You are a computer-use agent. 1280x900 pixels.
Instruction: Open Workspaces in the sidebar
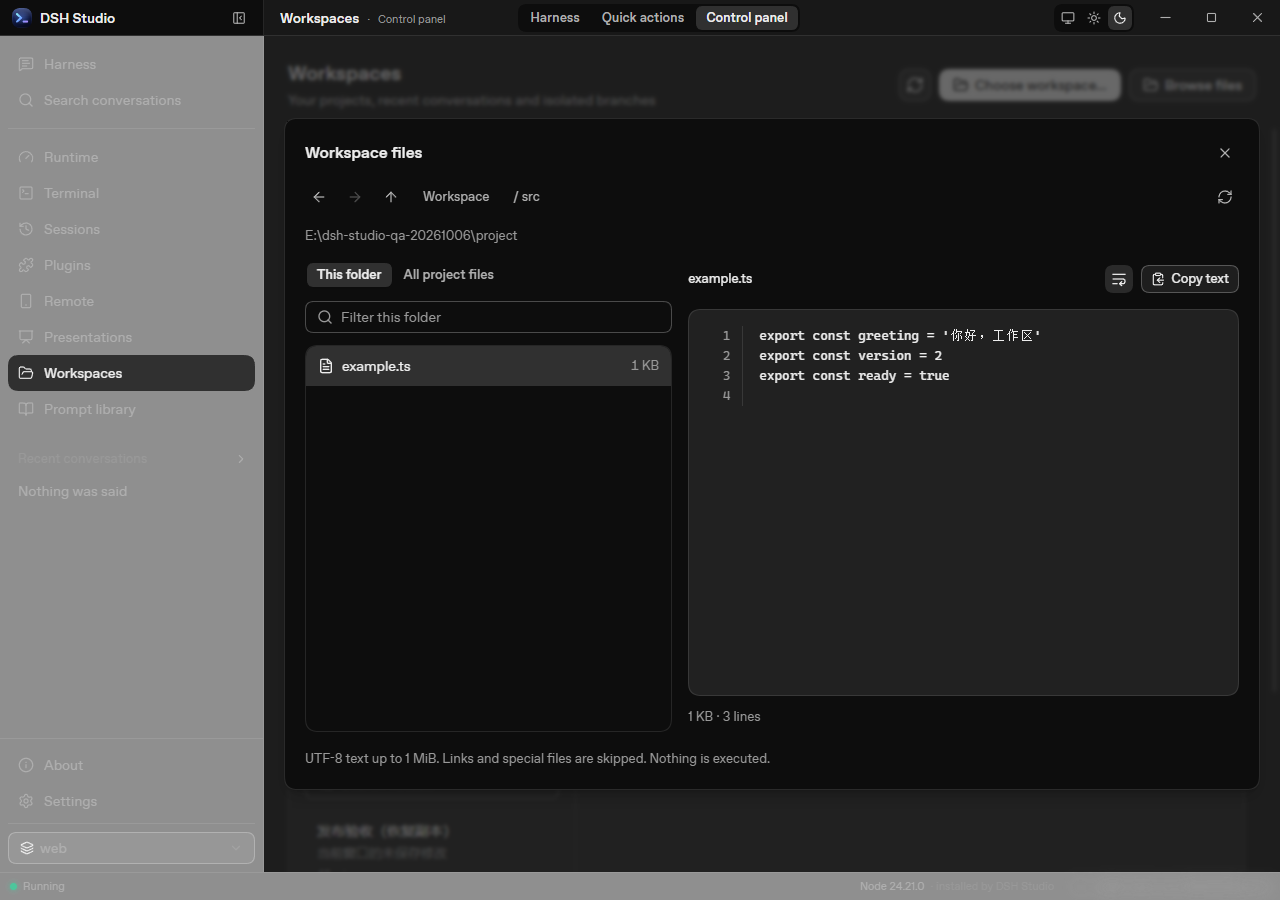tap(131, 373)
